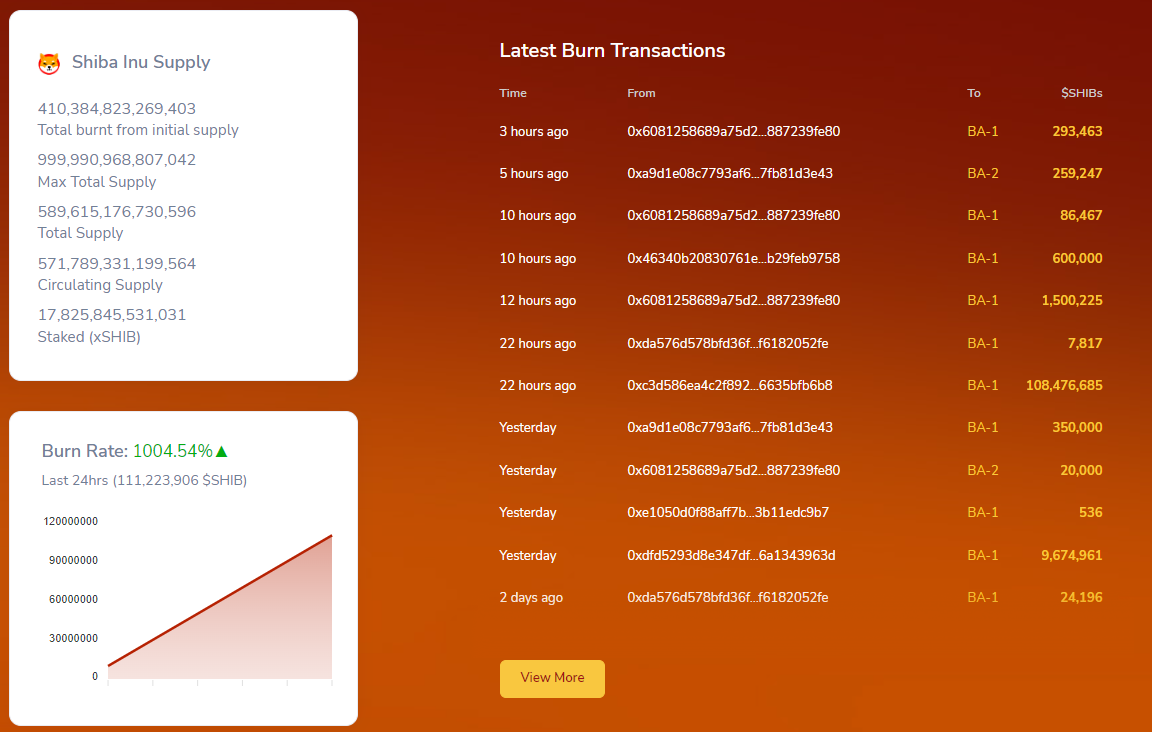Click the $SHIBs column header

click(x=1081, y=93)
